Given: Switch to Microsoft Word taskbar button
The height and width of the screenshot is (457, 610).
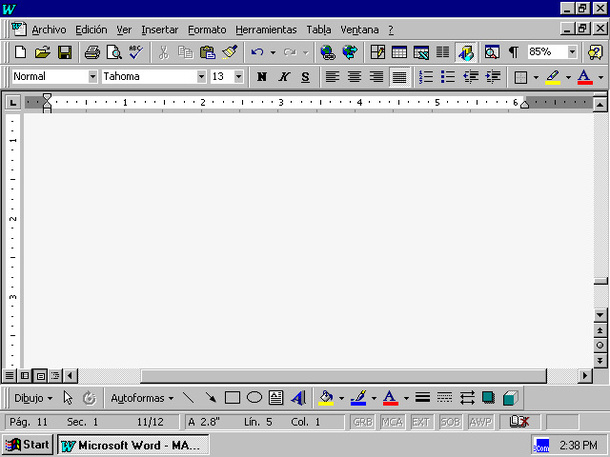Looking at the screenshot, I should (x=133, y=445).
